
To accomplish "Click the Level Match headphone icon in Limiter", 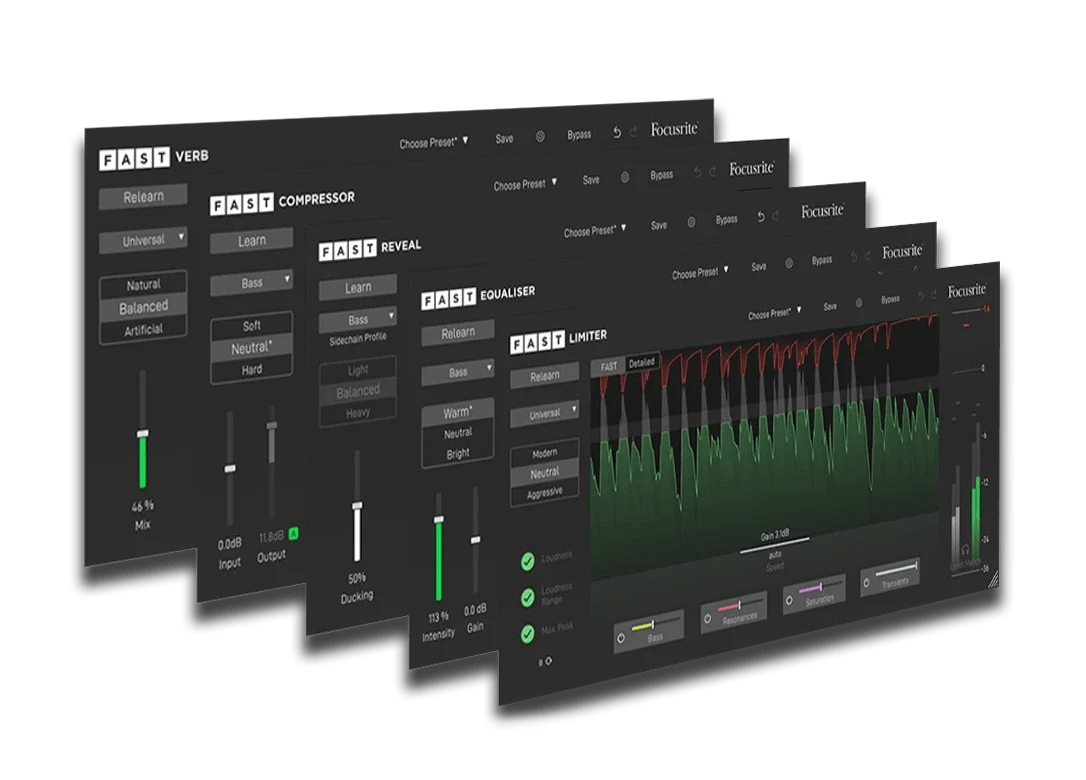I will pyautogui.click(x=965, y=549).
